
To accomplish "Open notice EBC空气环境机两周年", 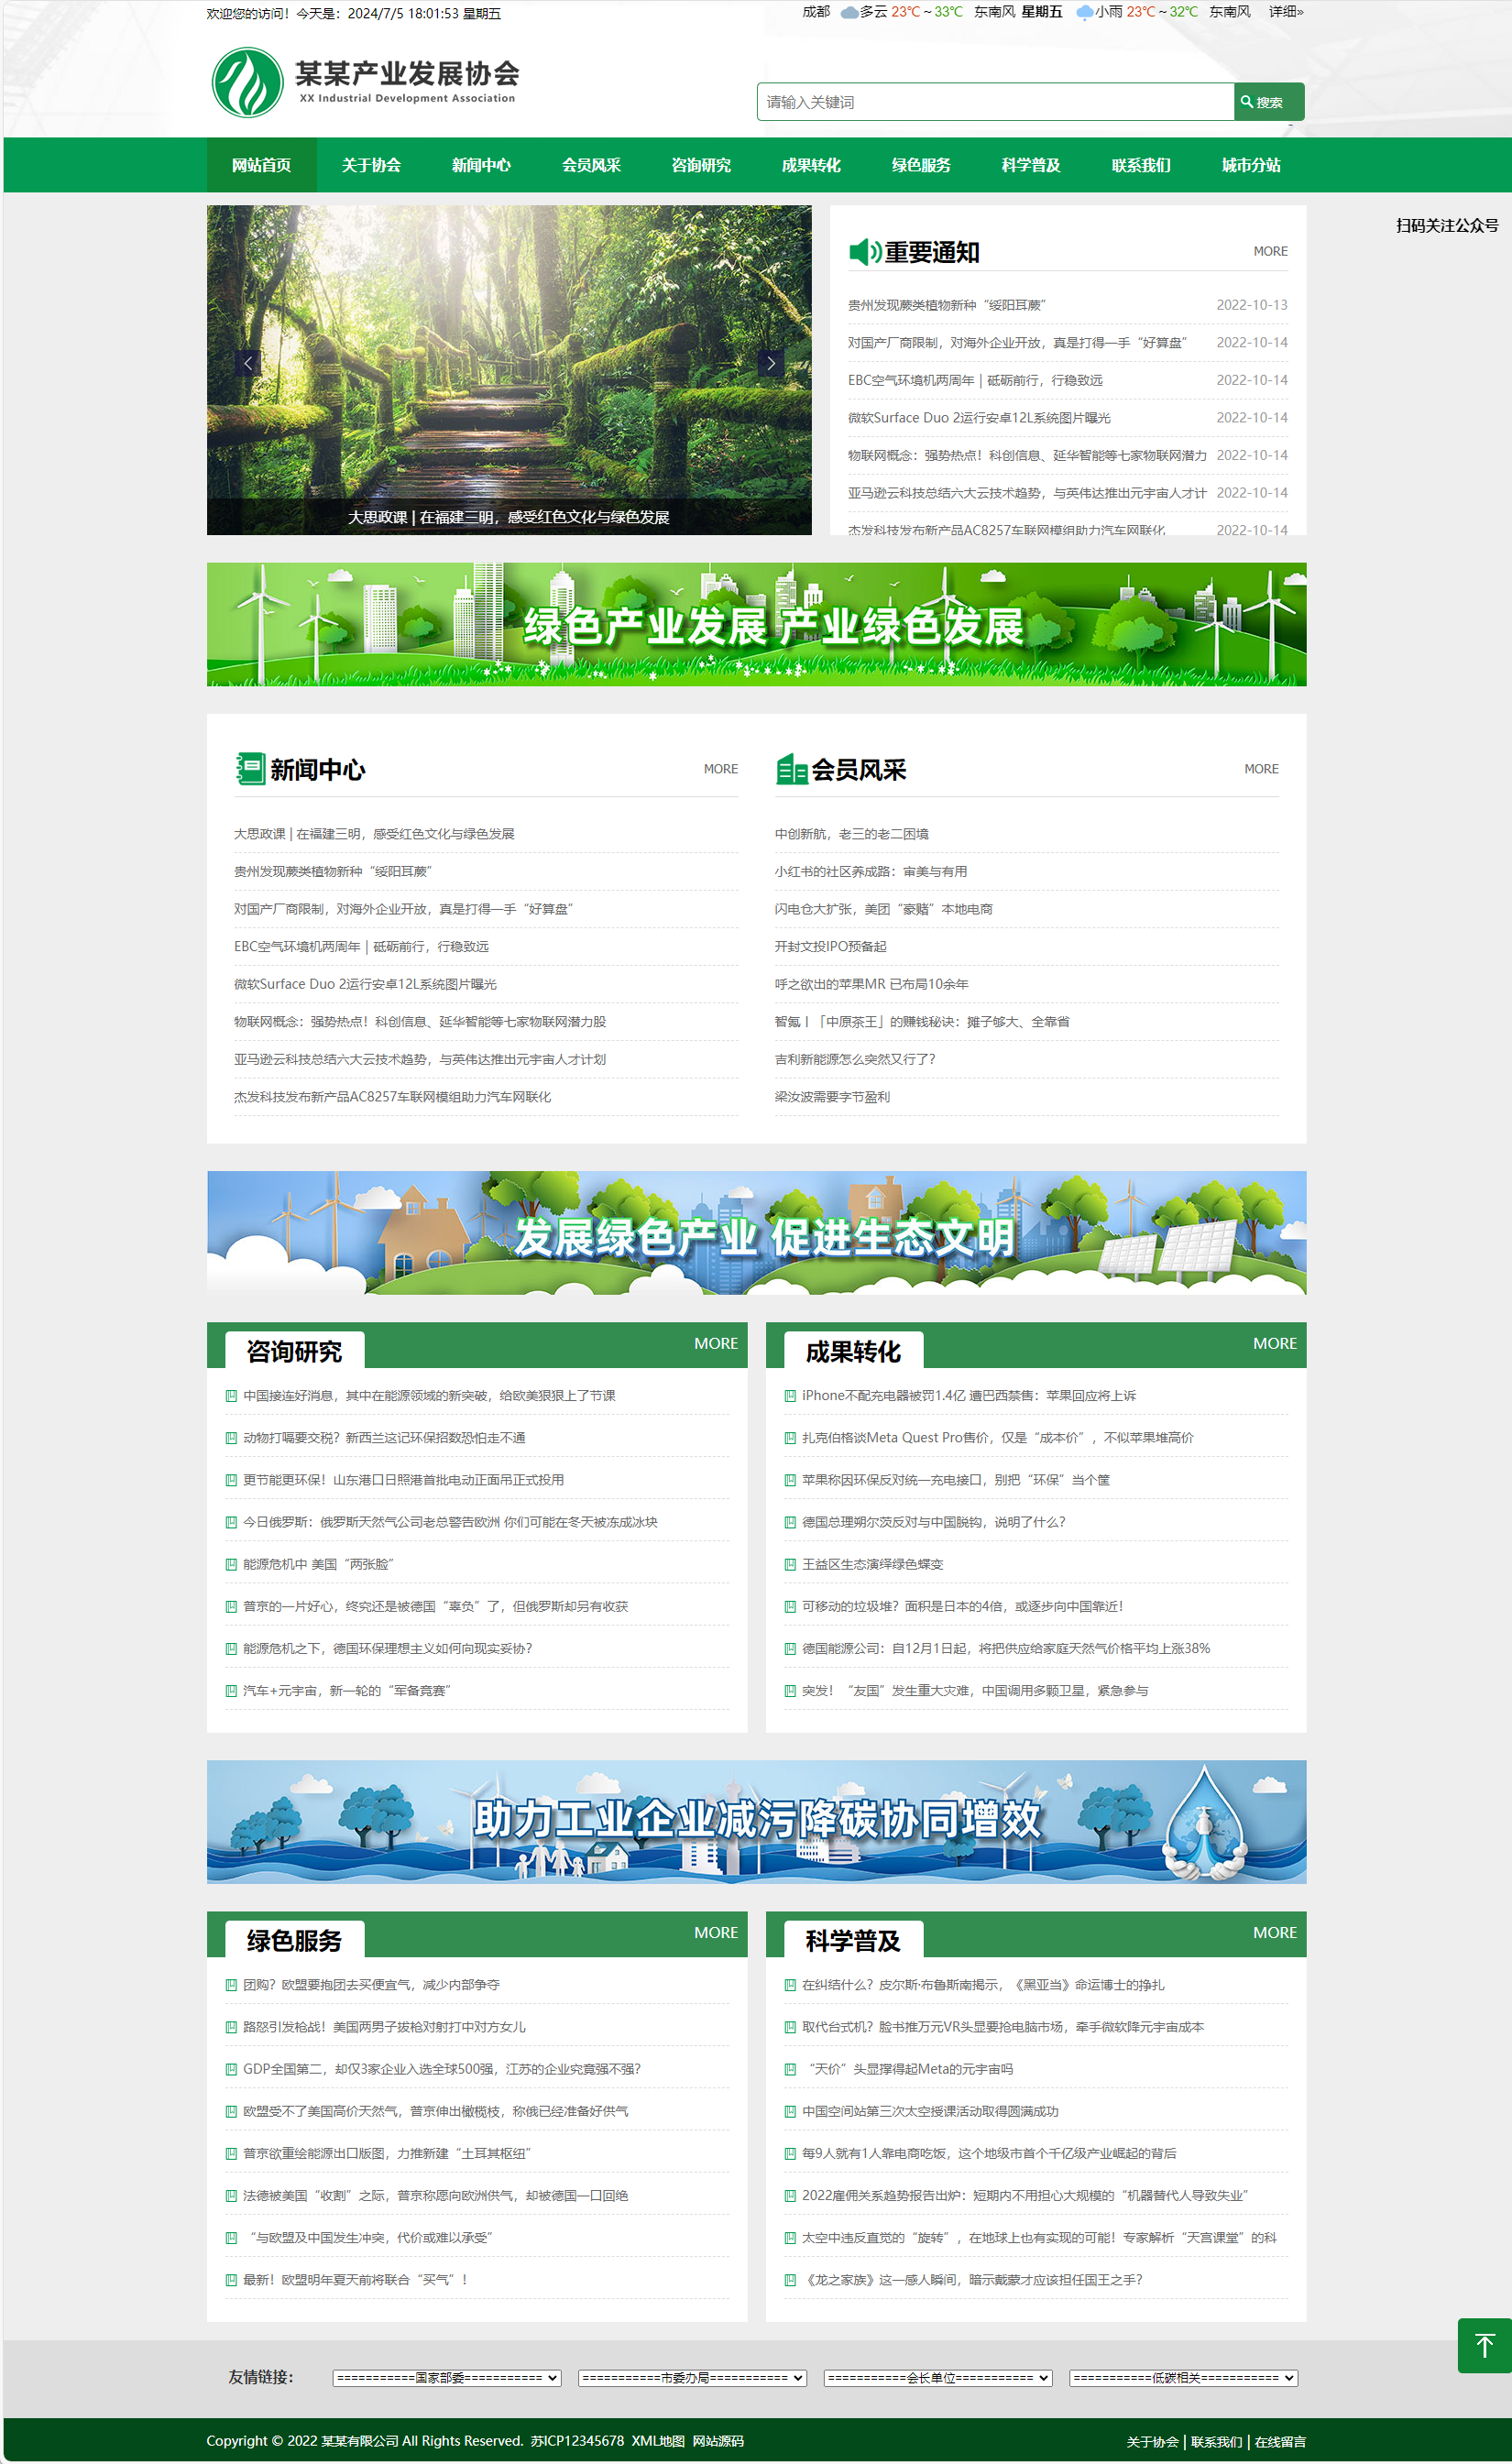I will pos(975,380).
